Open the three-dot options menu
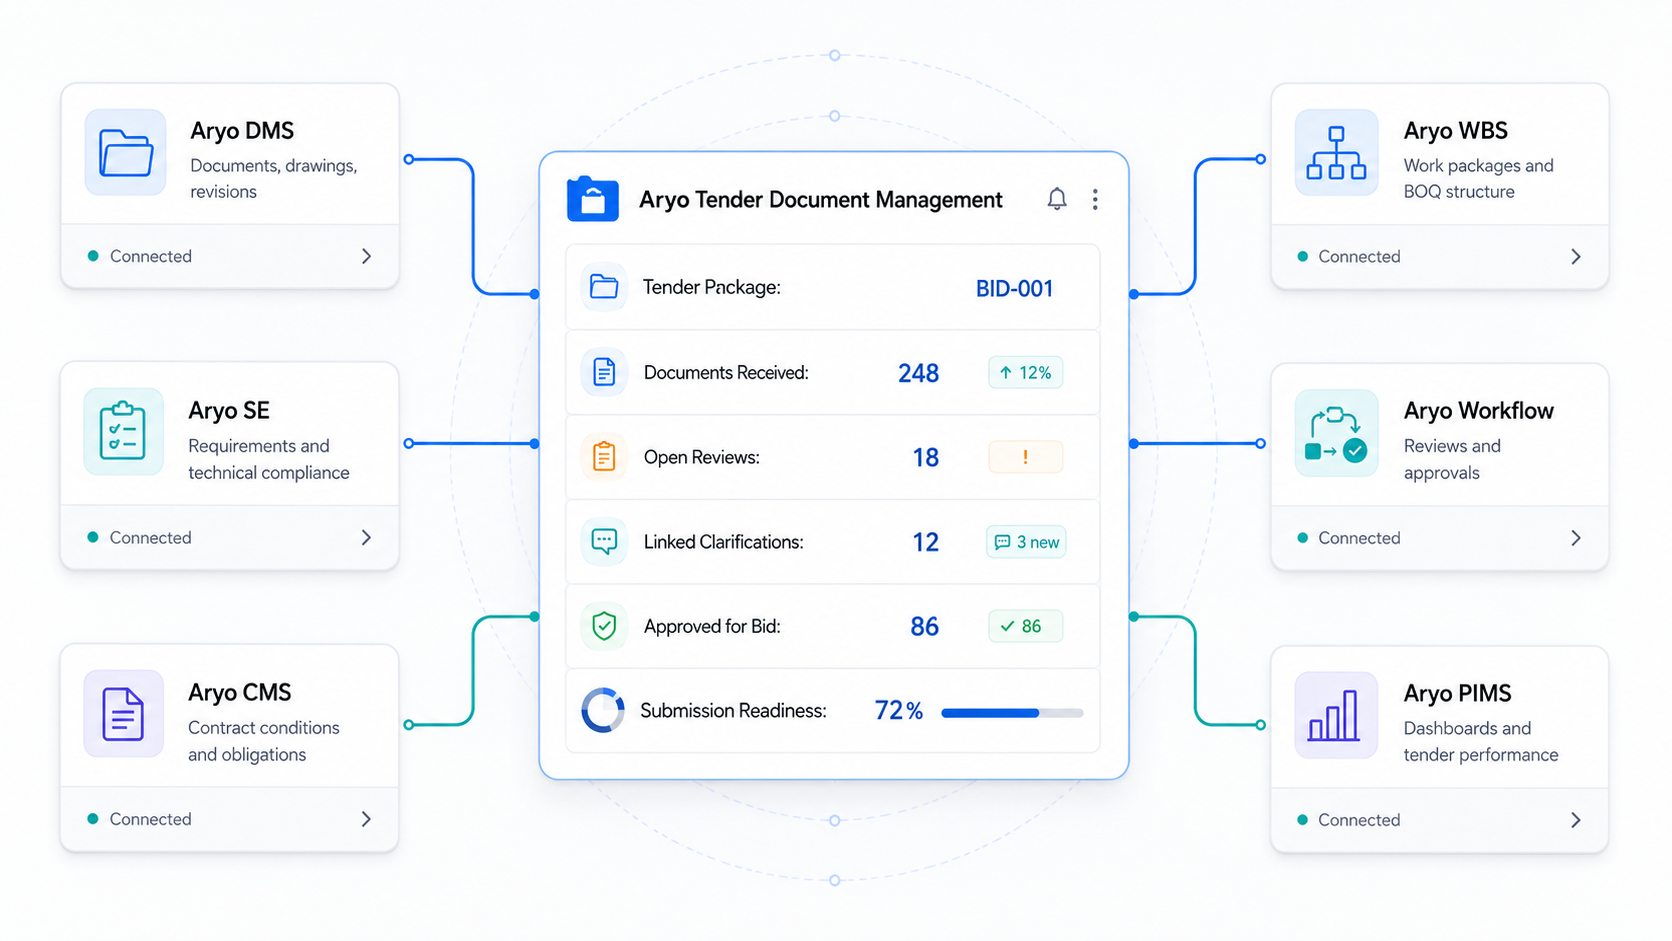 point(1095,199)
